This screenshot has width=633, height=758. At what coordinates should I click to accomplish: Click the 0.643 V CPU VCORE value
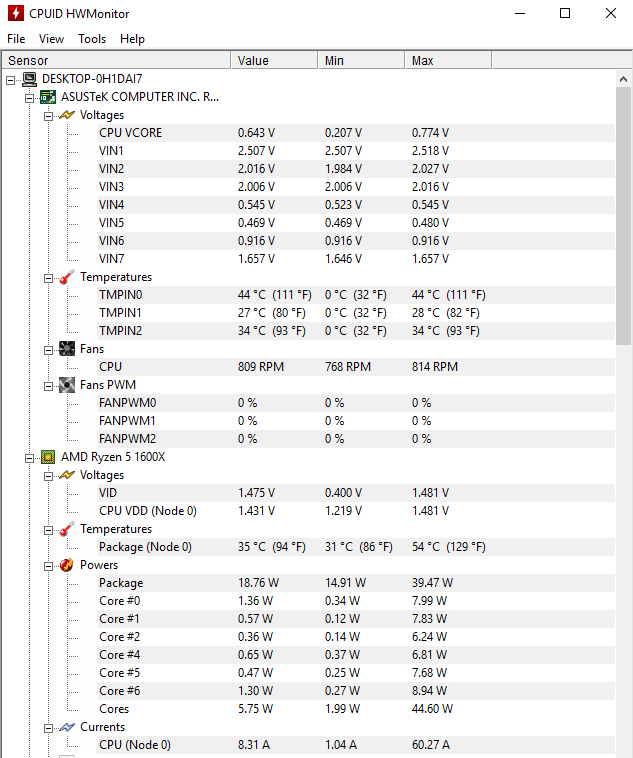click(x=256, y=133)
